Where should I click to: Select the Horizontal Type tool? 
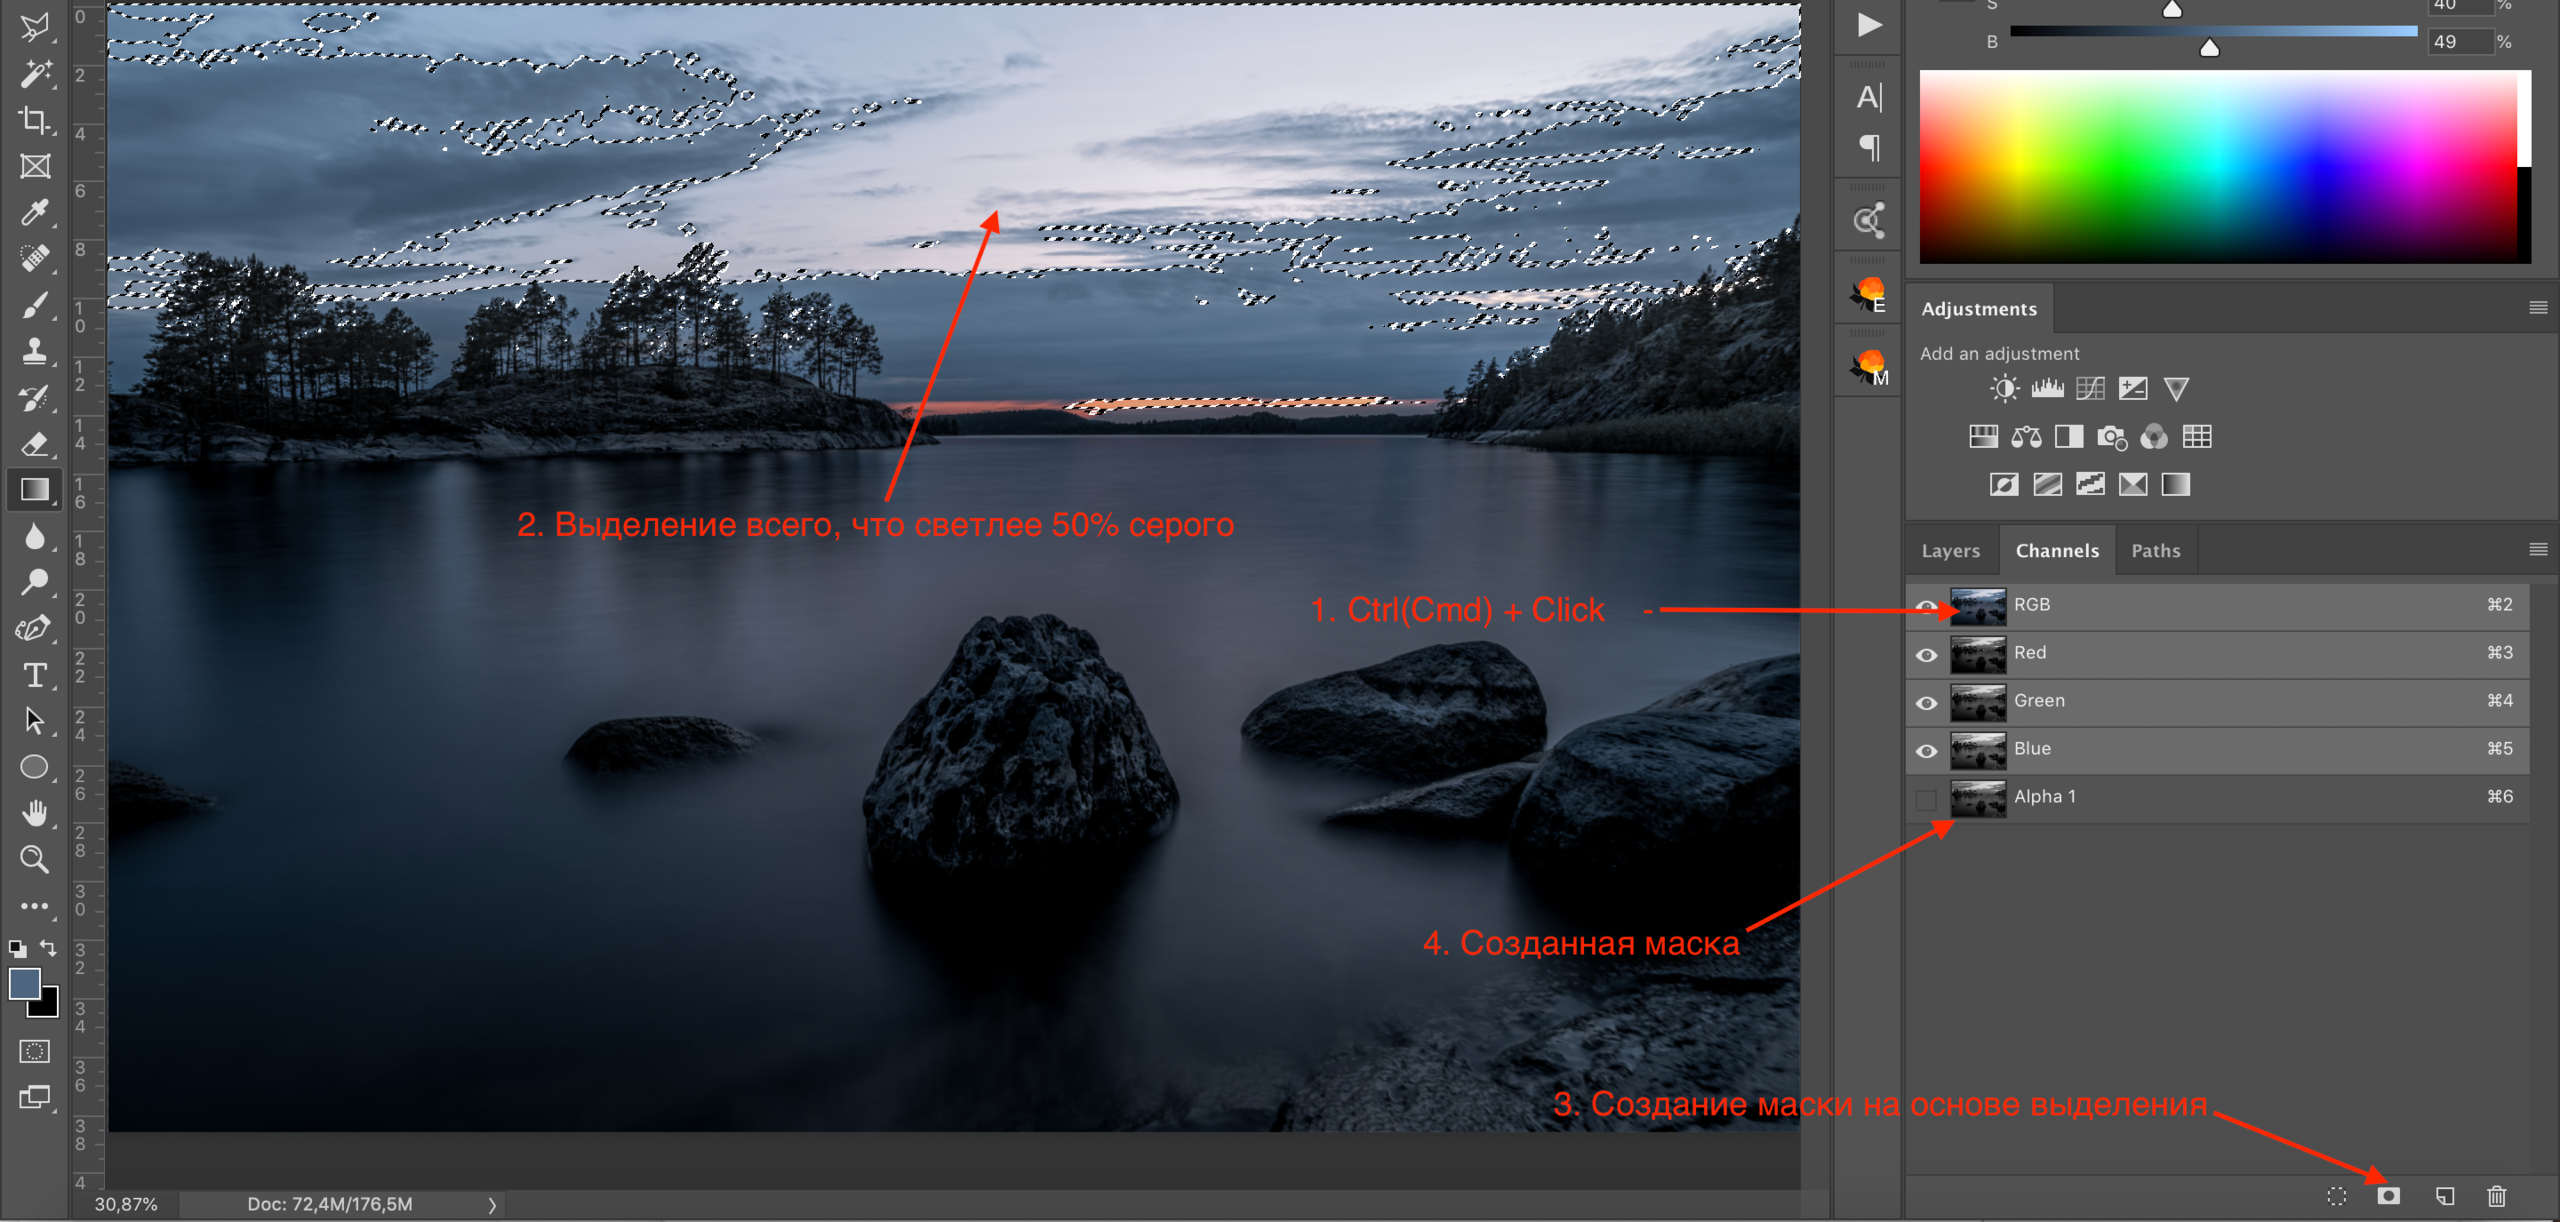tap(35, 676)
